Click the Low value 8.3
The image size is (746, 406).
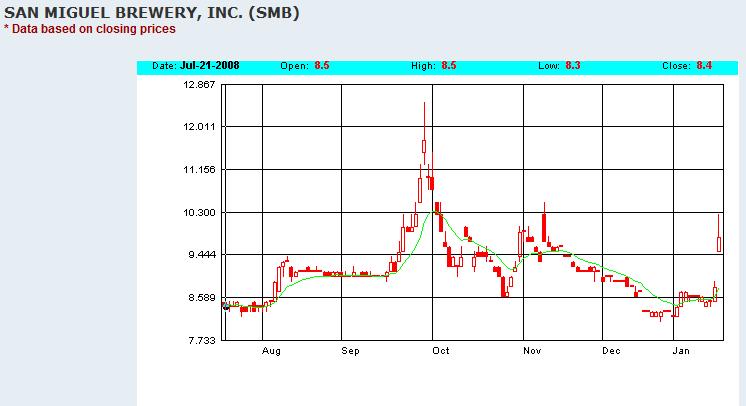point(573,66)
